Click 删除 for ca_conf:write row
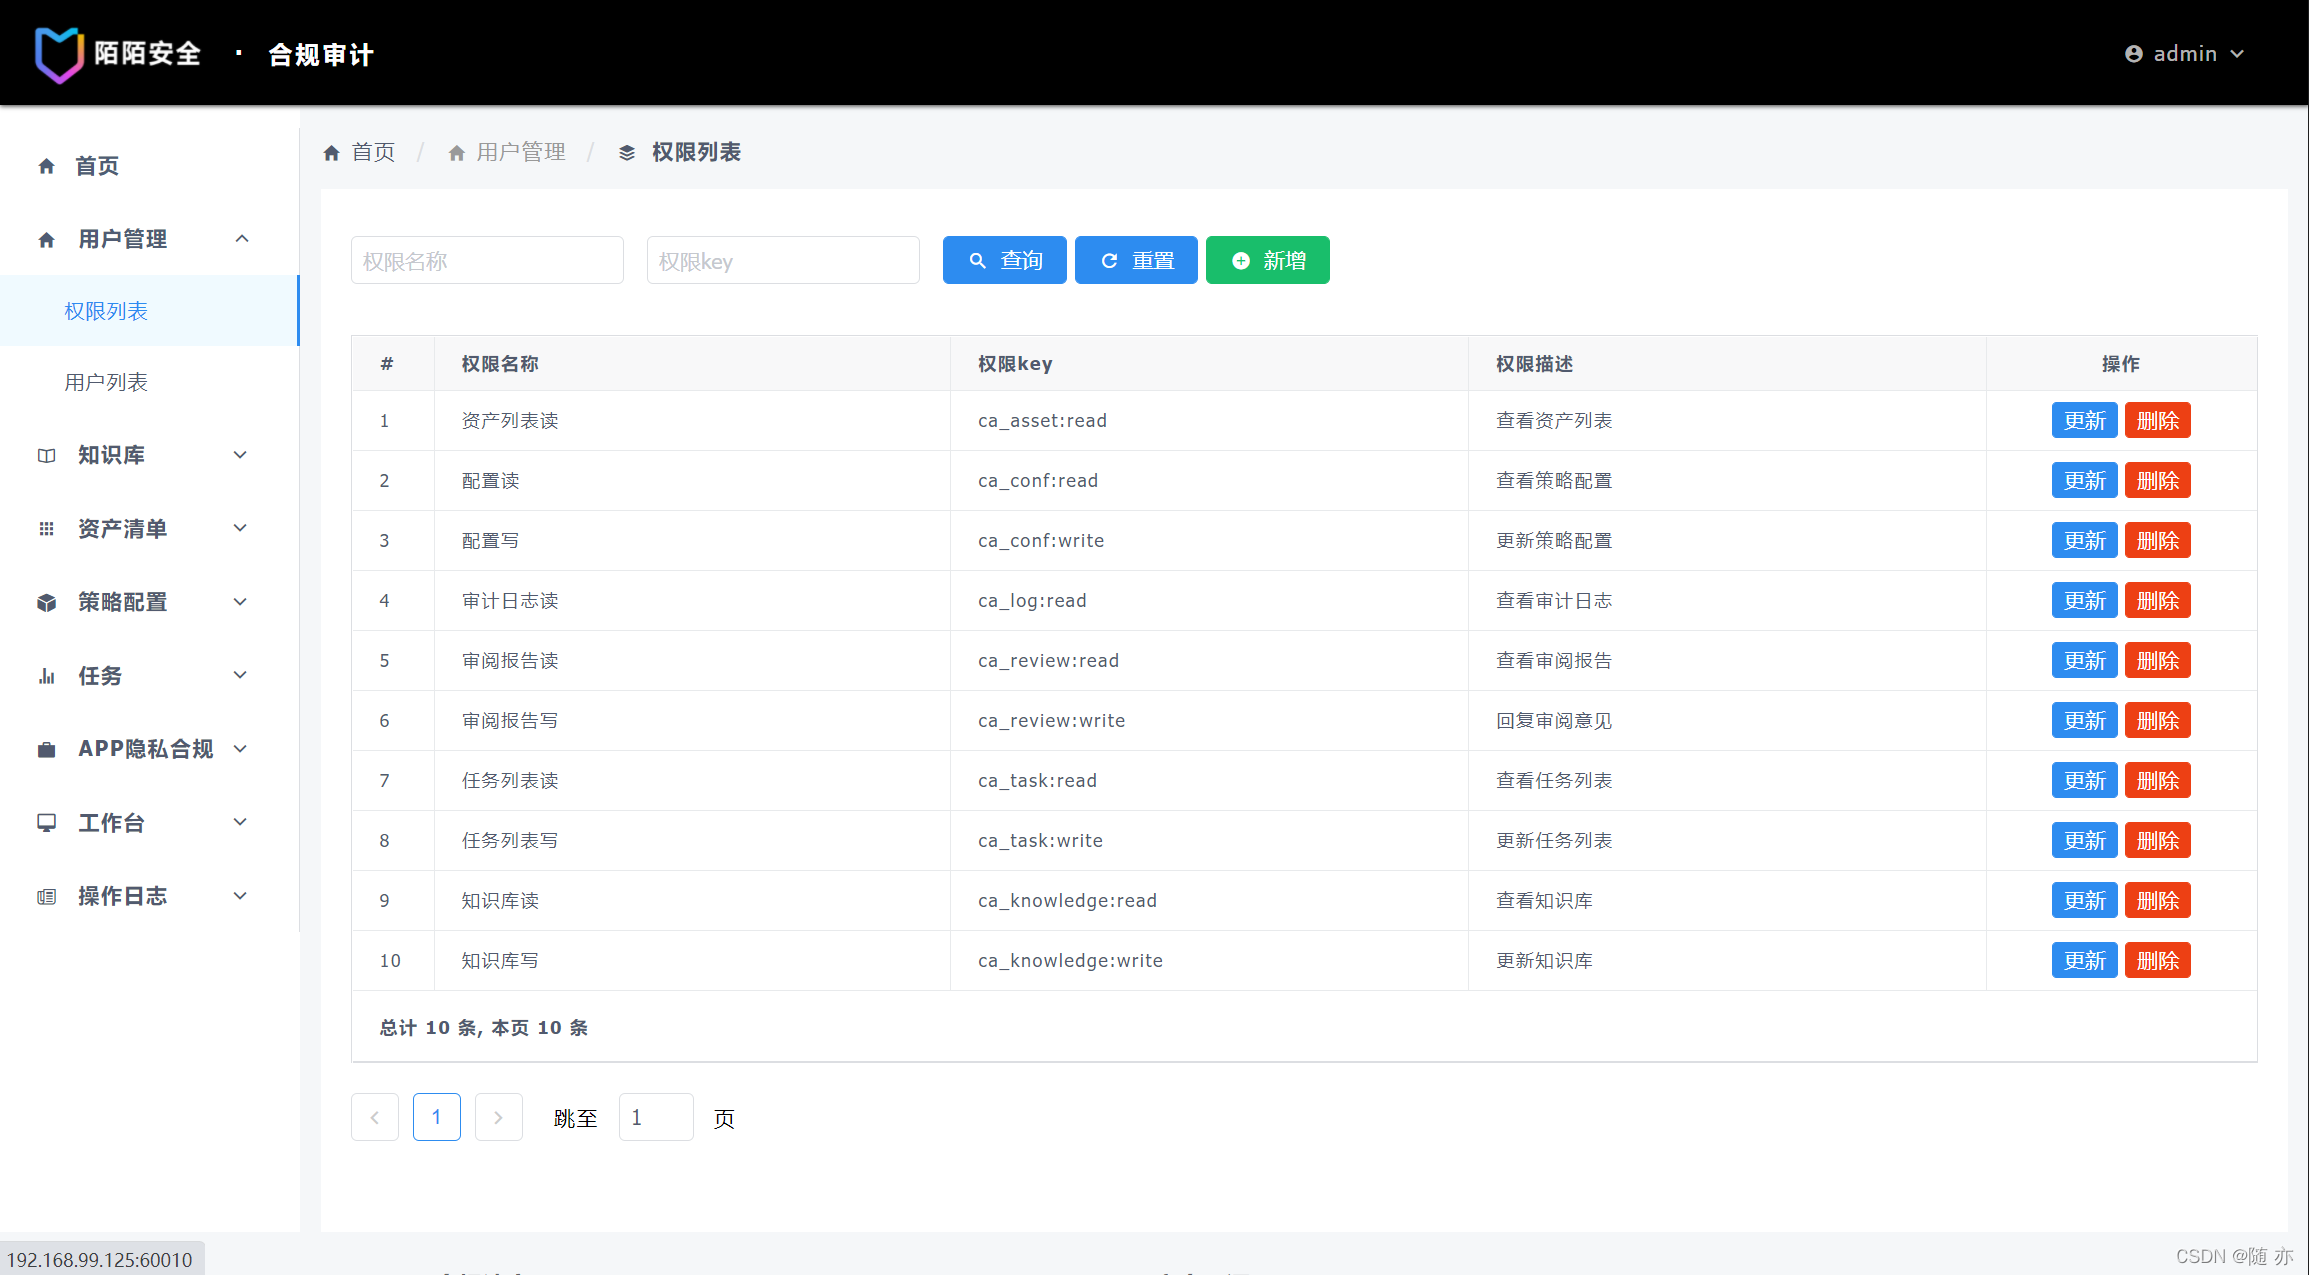Image resolution: width=2309 pixels, height=1275 pixels. pos(2157,541)
